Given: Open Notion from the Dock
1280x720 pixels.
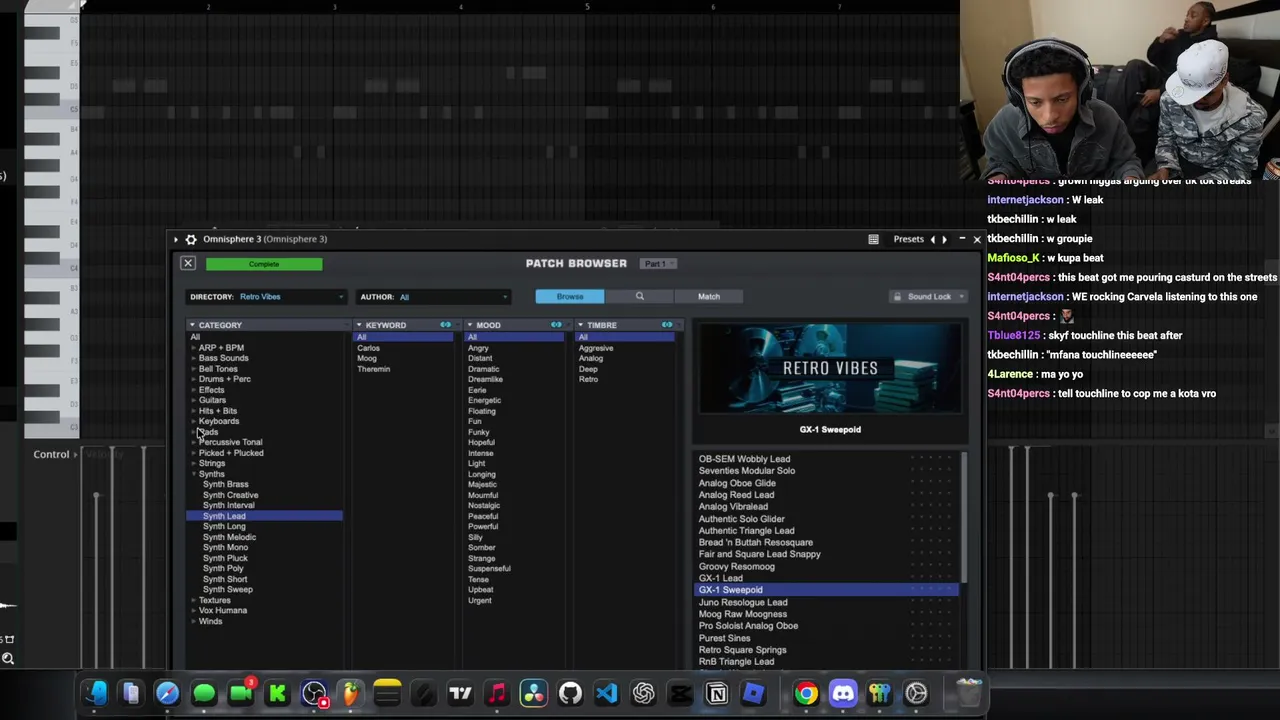Looking at the screenshot, I should click(717, 693).
